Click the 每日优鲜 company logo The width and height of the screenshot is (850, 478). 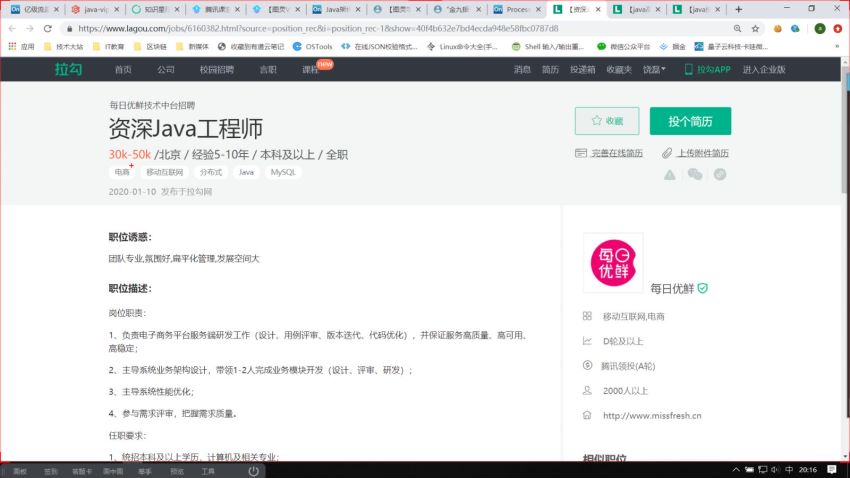613,263
